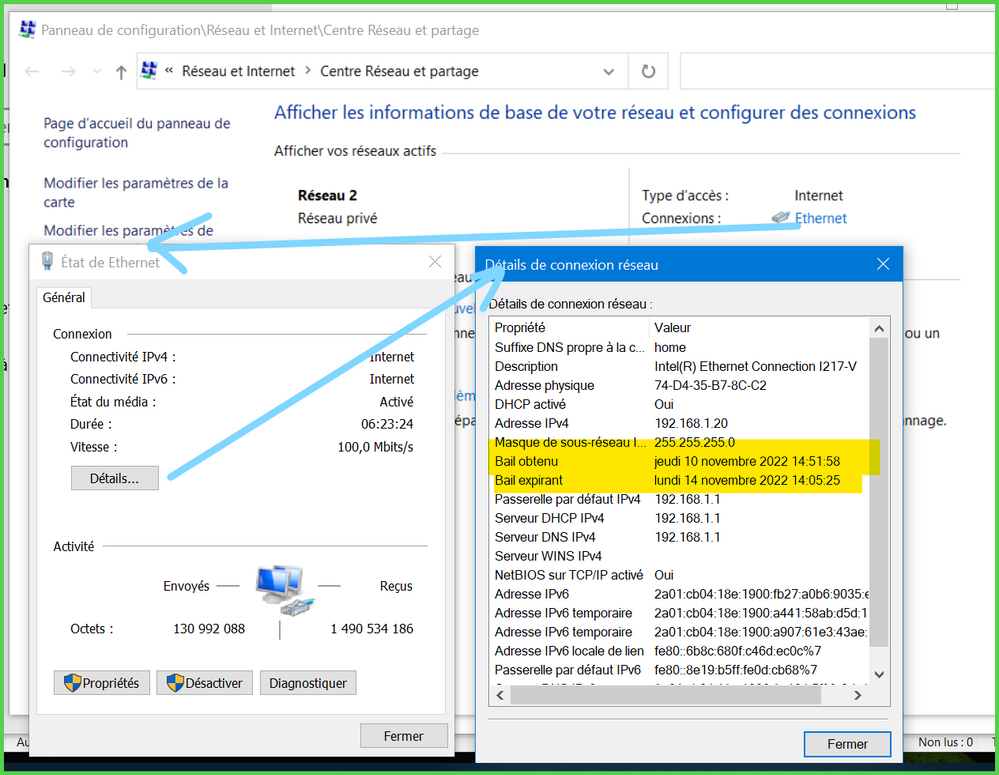The image size is (999, 775).
Task: Click left arrow of horizontal scrollbar
Action: tap(500, 695)
